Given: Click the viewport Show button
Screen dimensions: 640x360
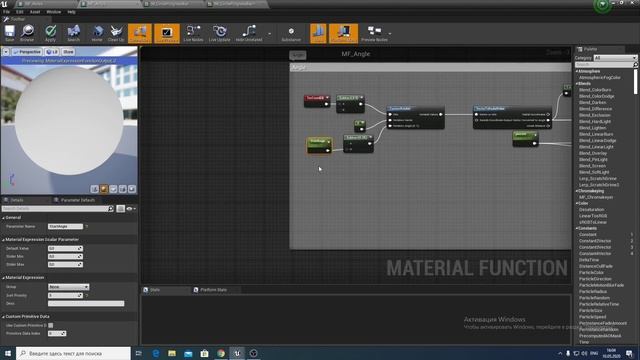Looking at the screenshot, I should (x=68, y=52).
